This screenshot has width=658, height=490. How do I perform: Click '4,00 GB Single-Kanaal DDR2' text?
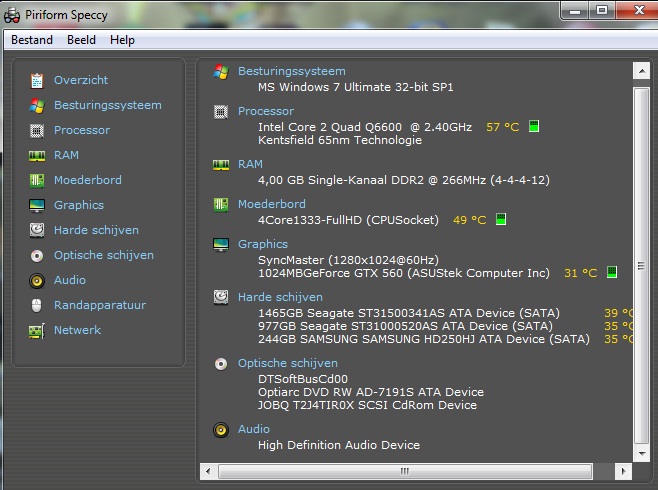point(341,180)
